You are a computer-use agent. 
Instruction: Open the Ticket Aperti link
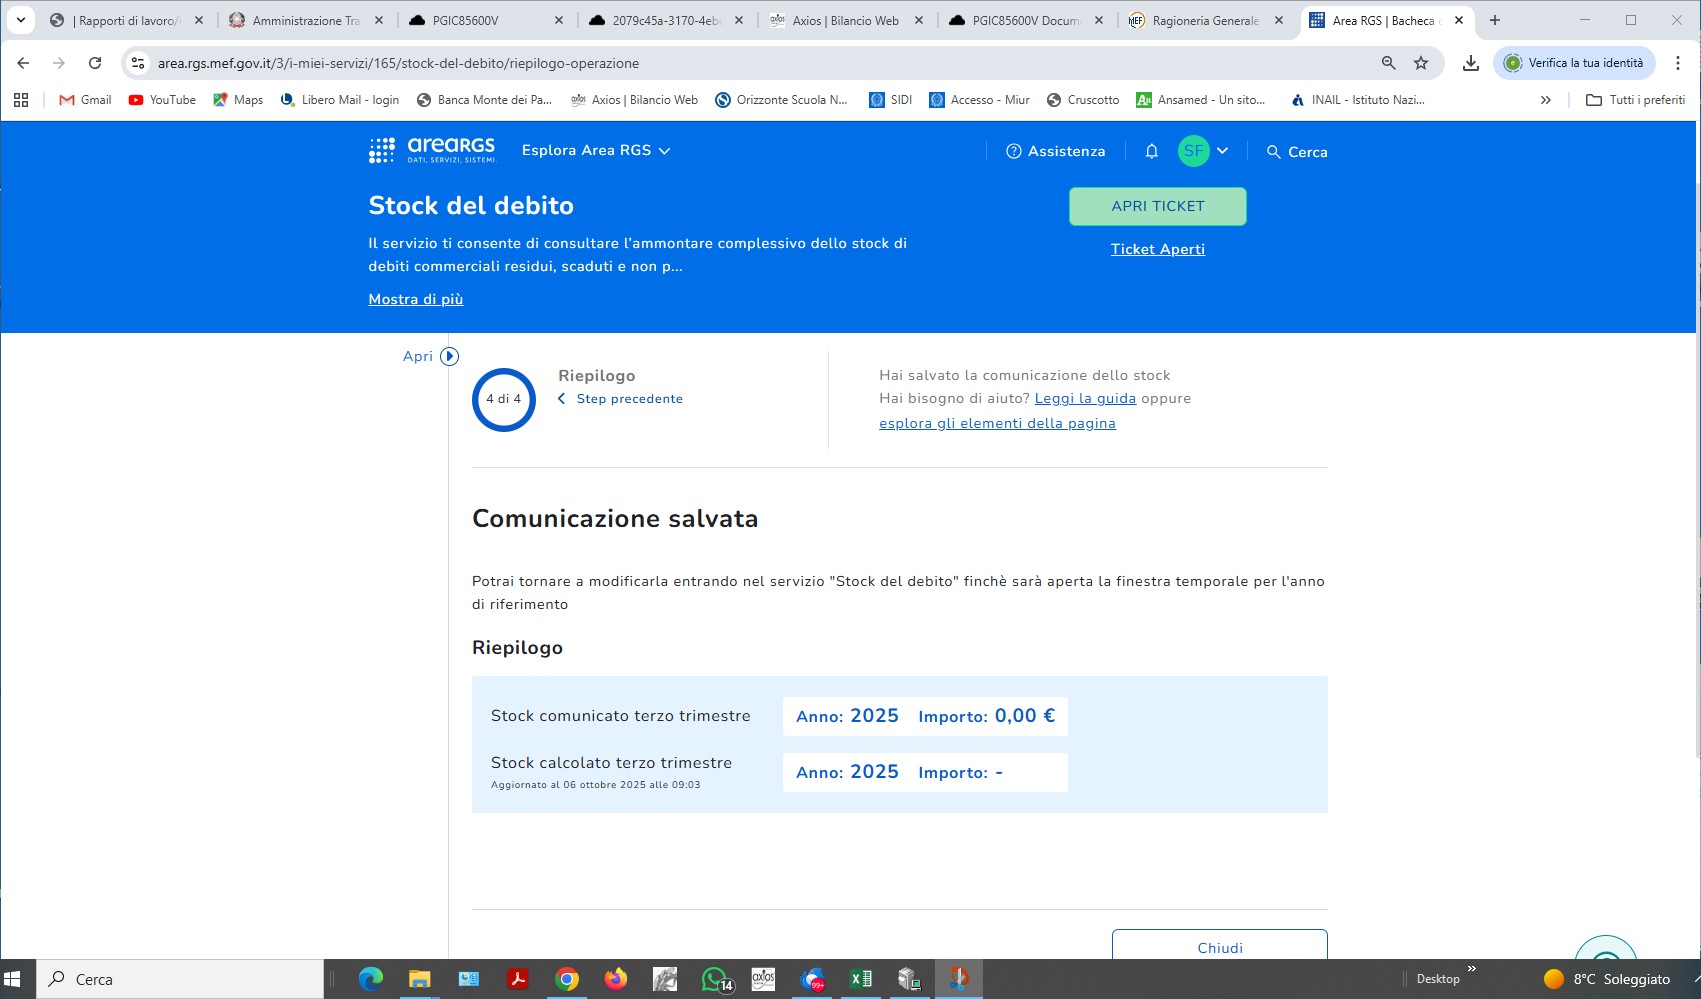[1157, 249]
